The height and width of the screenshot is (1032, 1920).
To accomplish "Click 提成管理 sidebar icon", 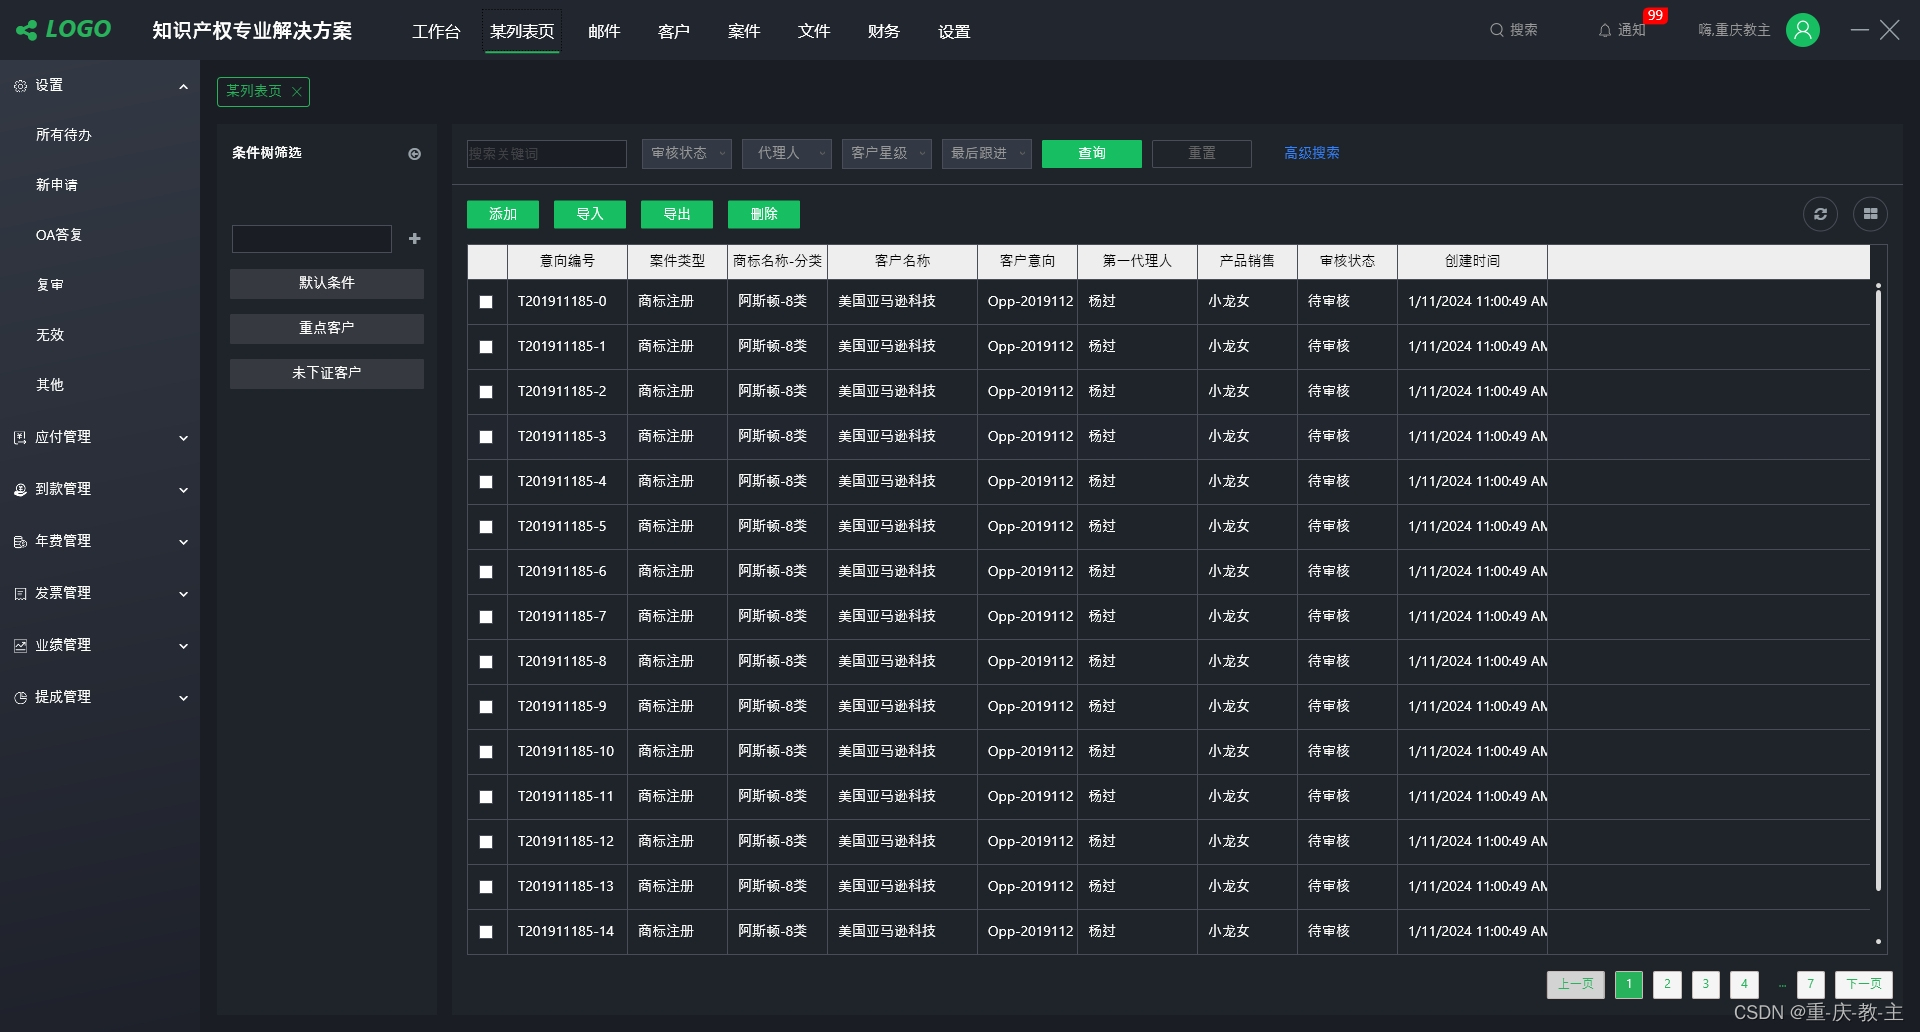I will click(20, 698).
